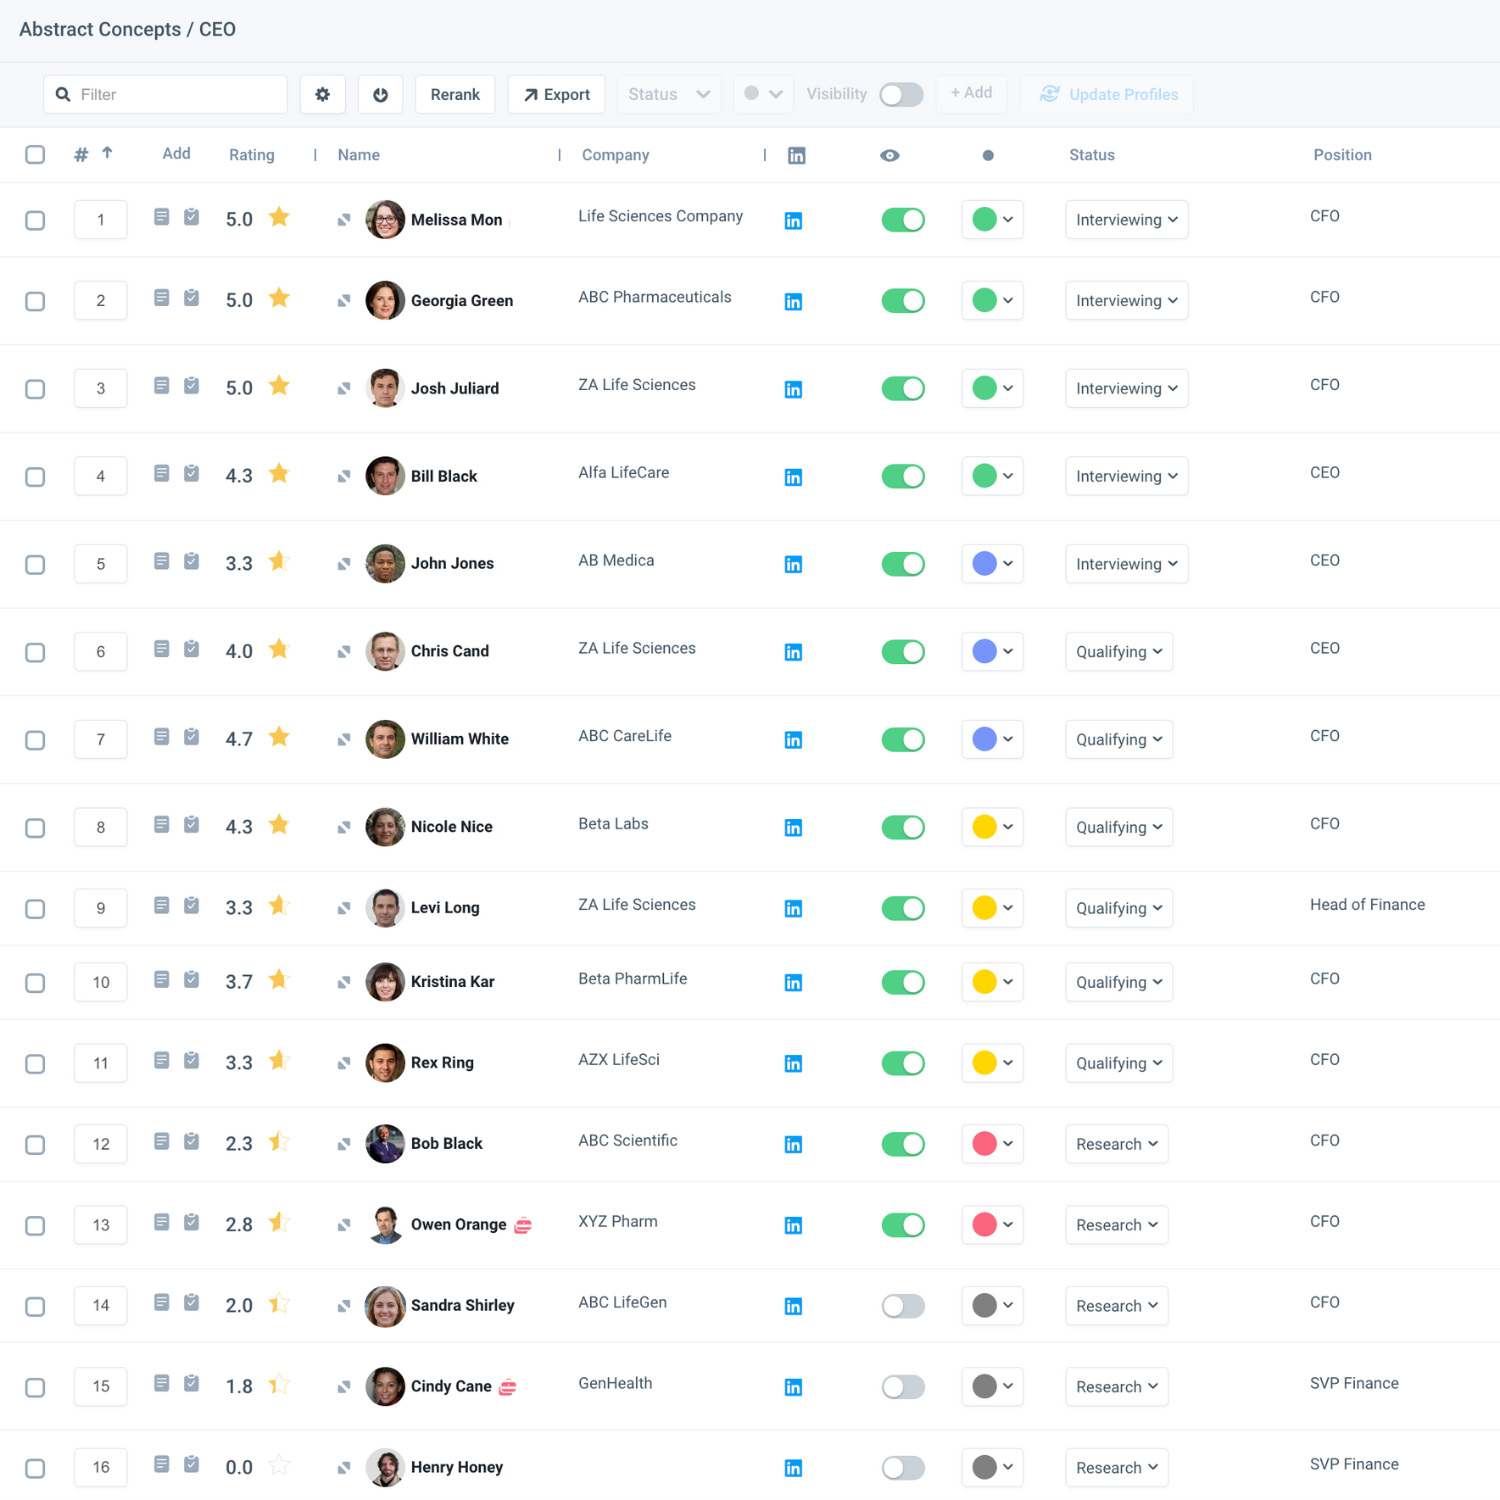Open the notes icon for Georgia Green

point(161,298)
